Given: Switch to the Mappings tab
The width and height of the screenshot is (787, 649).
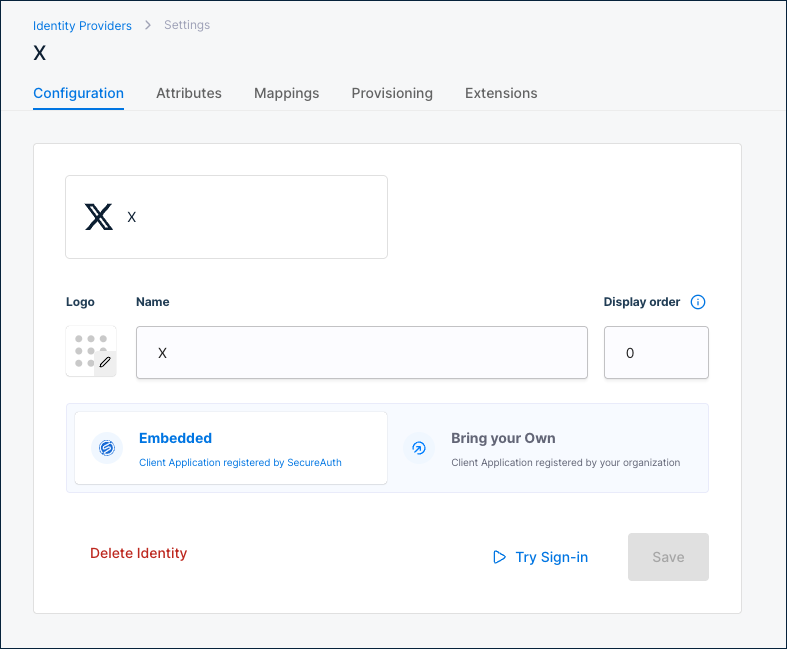Looking at the screenshot, I should click(287, 93).
